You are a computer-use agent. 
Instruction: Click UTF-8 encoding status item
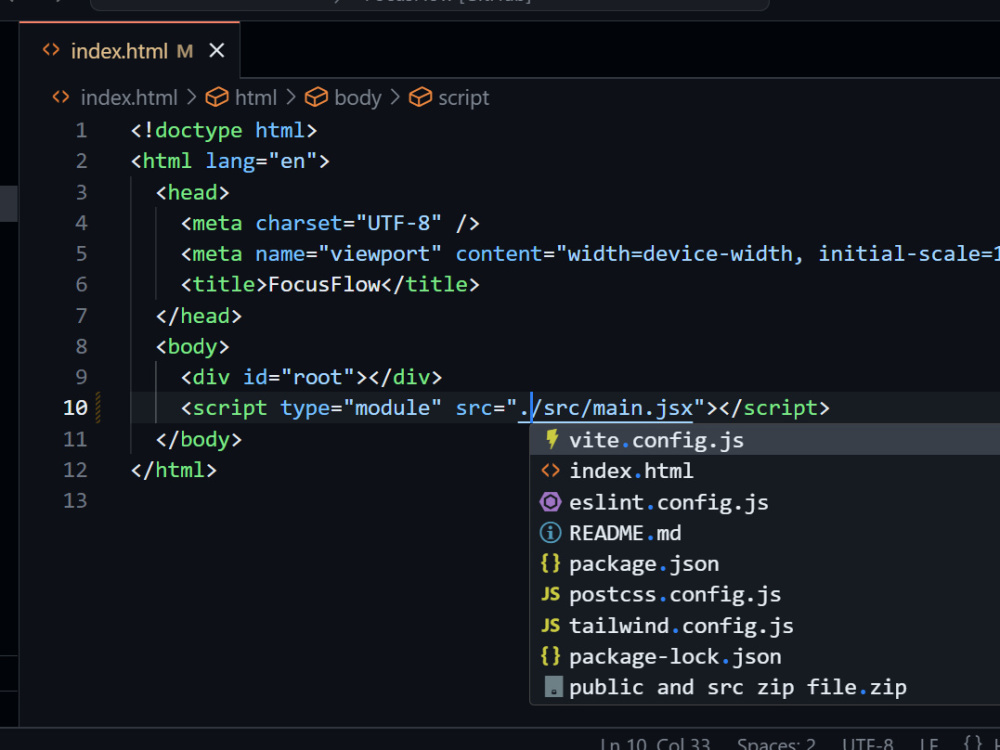pyautogui.click(x=867, y=744)
